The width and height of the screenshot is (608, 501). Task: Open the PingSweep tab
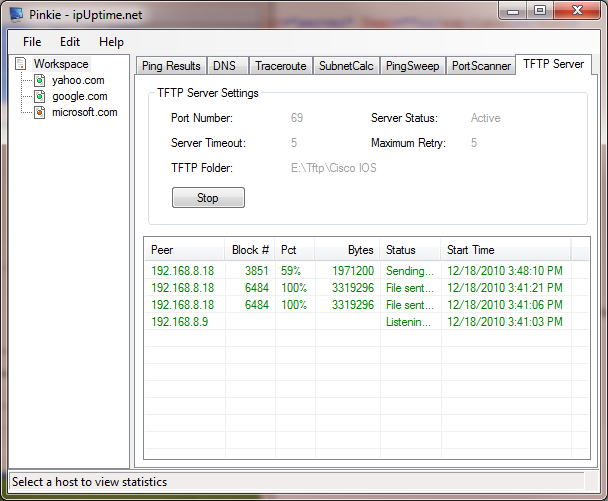(x=413, y=66)
